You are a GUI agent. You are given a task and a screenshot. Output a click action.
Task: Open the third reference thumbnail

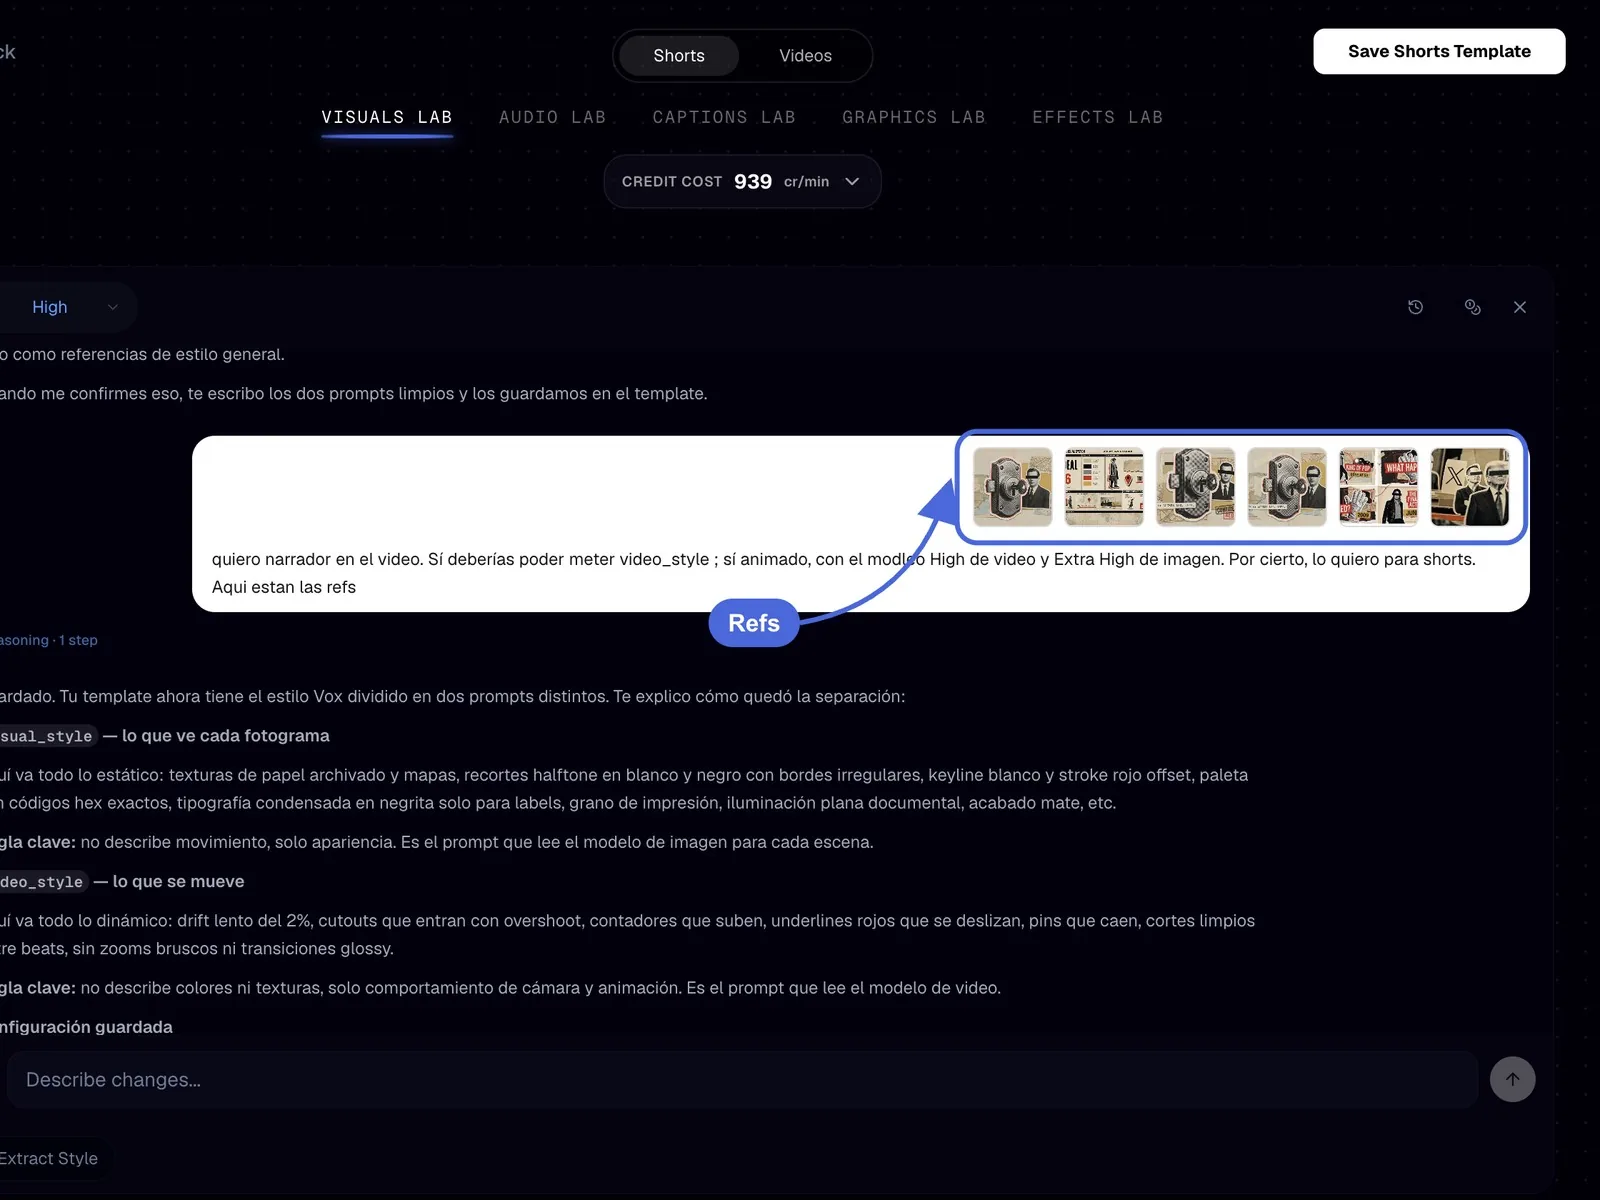1196,487
